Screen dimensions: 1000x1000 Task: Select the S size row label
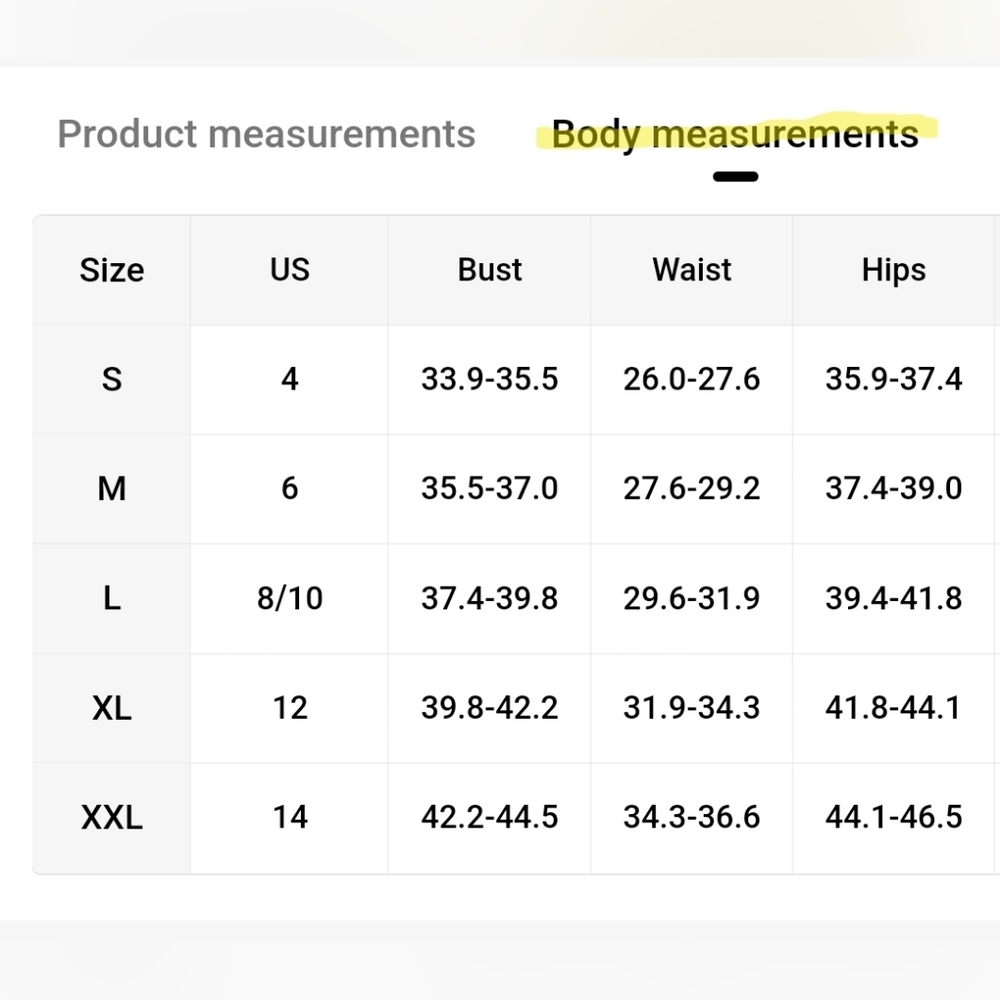pyautogui.click(x=112, y=379)
